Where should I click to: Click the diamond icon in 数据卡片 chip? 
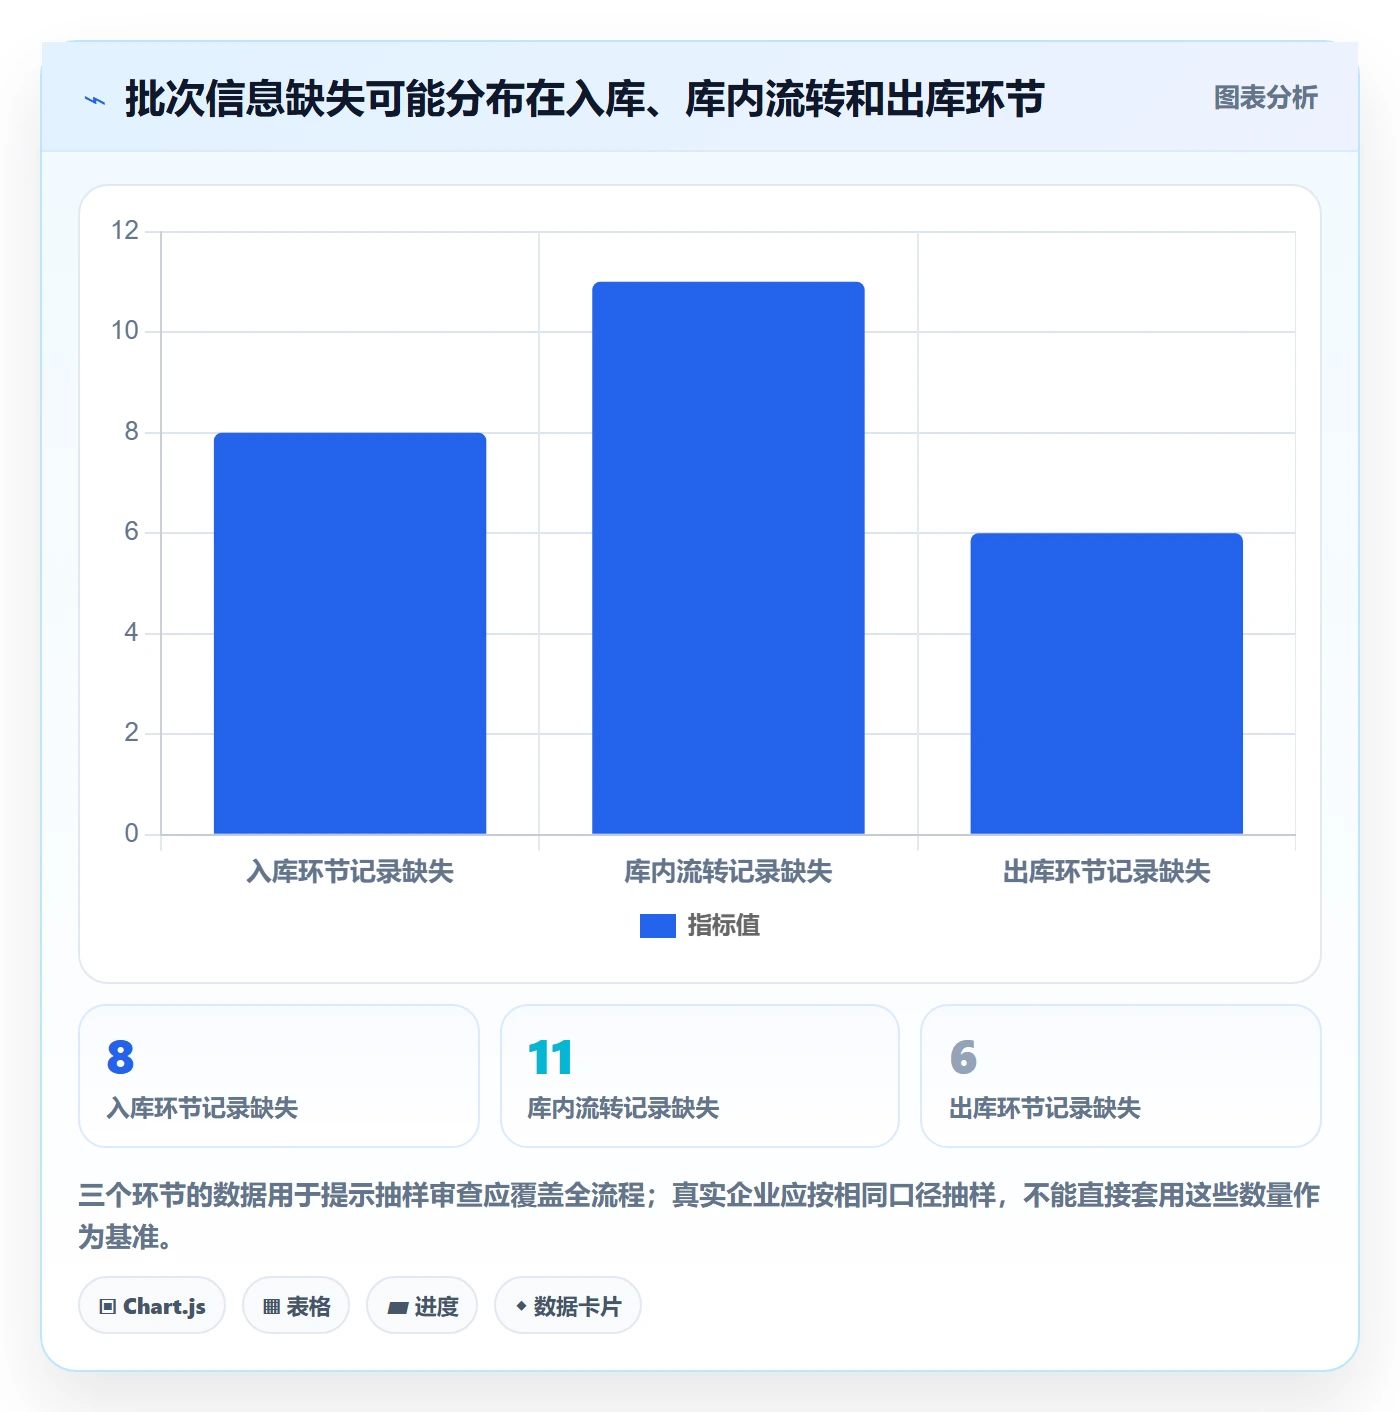tap(521, 1306)
